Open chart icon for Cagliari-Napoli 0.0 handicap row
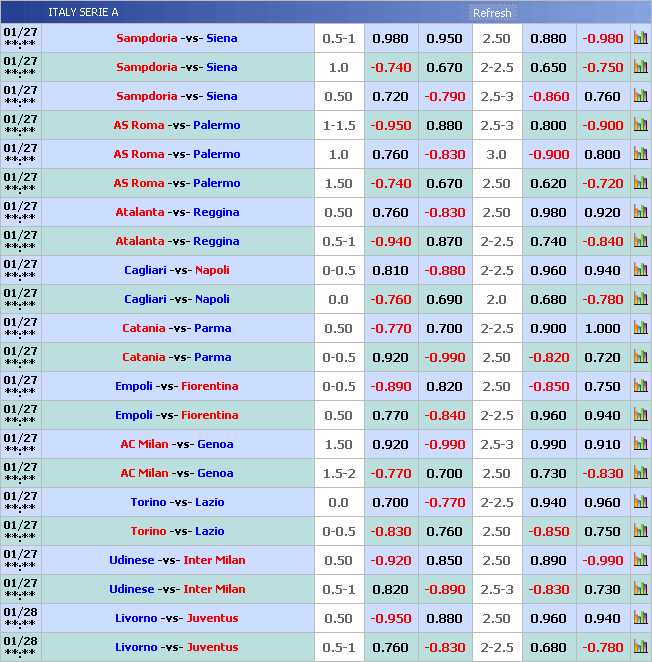Image resolution: width=652 pixels, height=662 pixels. 640,299
